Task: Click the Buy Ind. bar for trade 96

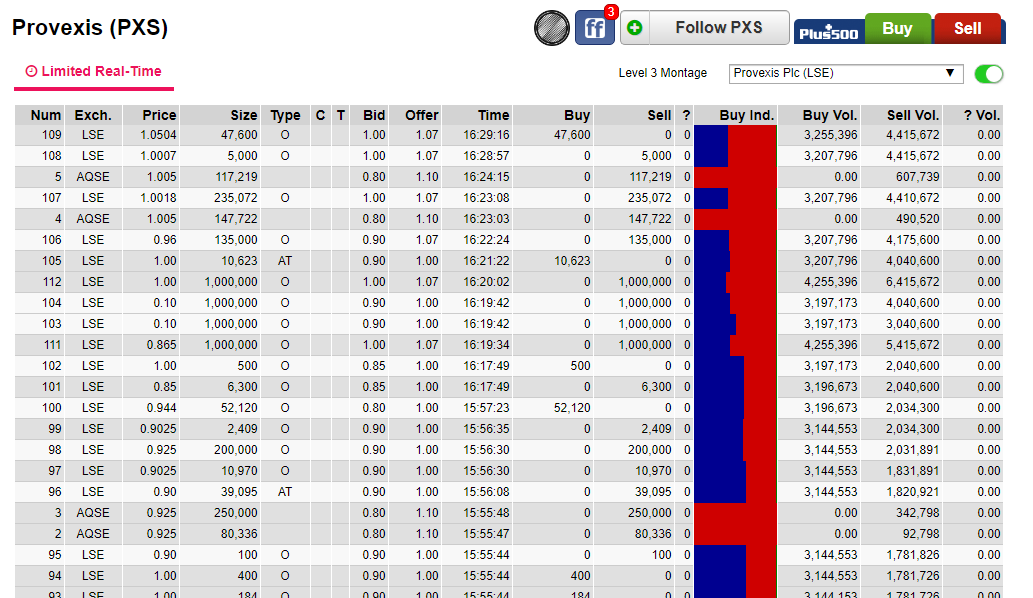Action: pos(736,492)
